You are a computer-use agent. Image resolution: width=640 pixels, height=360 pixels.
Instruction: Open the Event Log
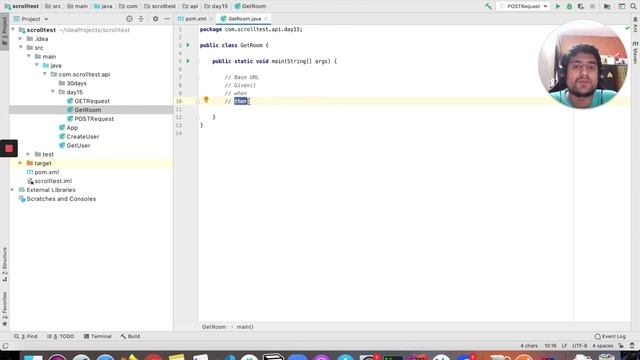pyautogui.click(x=610, y=336)
